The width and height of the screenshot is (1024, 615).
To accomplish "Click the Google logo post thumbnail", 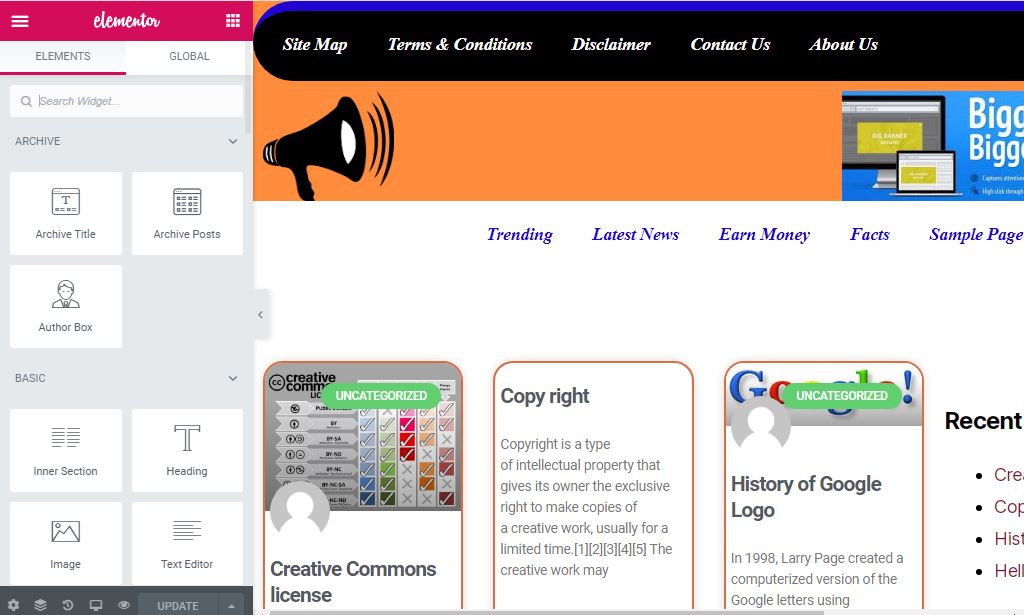I will pos(824,394).
